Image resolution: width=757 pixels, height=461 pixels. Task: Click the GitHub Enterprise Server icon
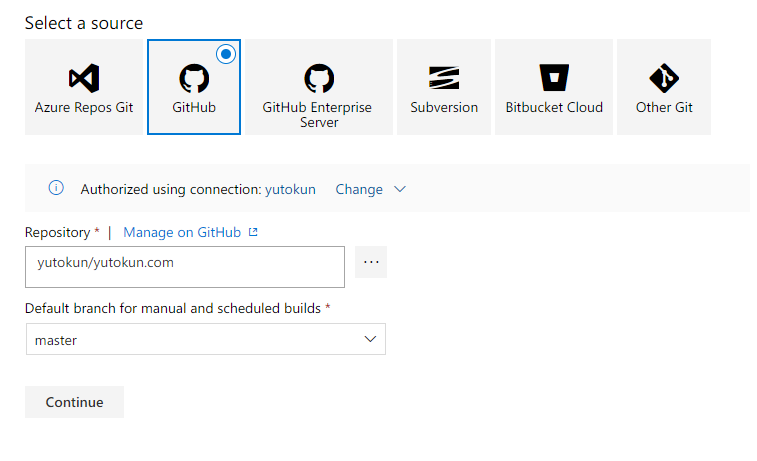pyautogui.click(x=319, y=78)
